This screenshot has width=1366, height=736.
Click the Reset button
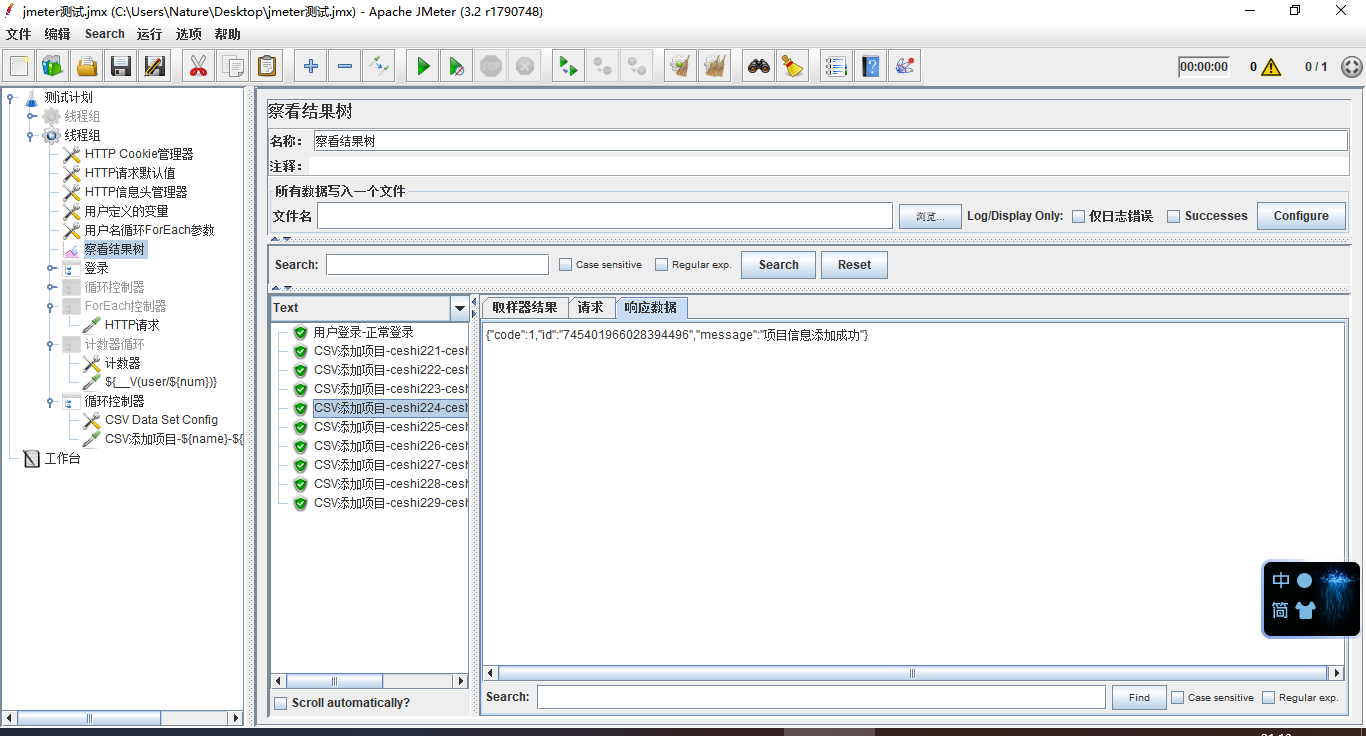tap(854, 265)
